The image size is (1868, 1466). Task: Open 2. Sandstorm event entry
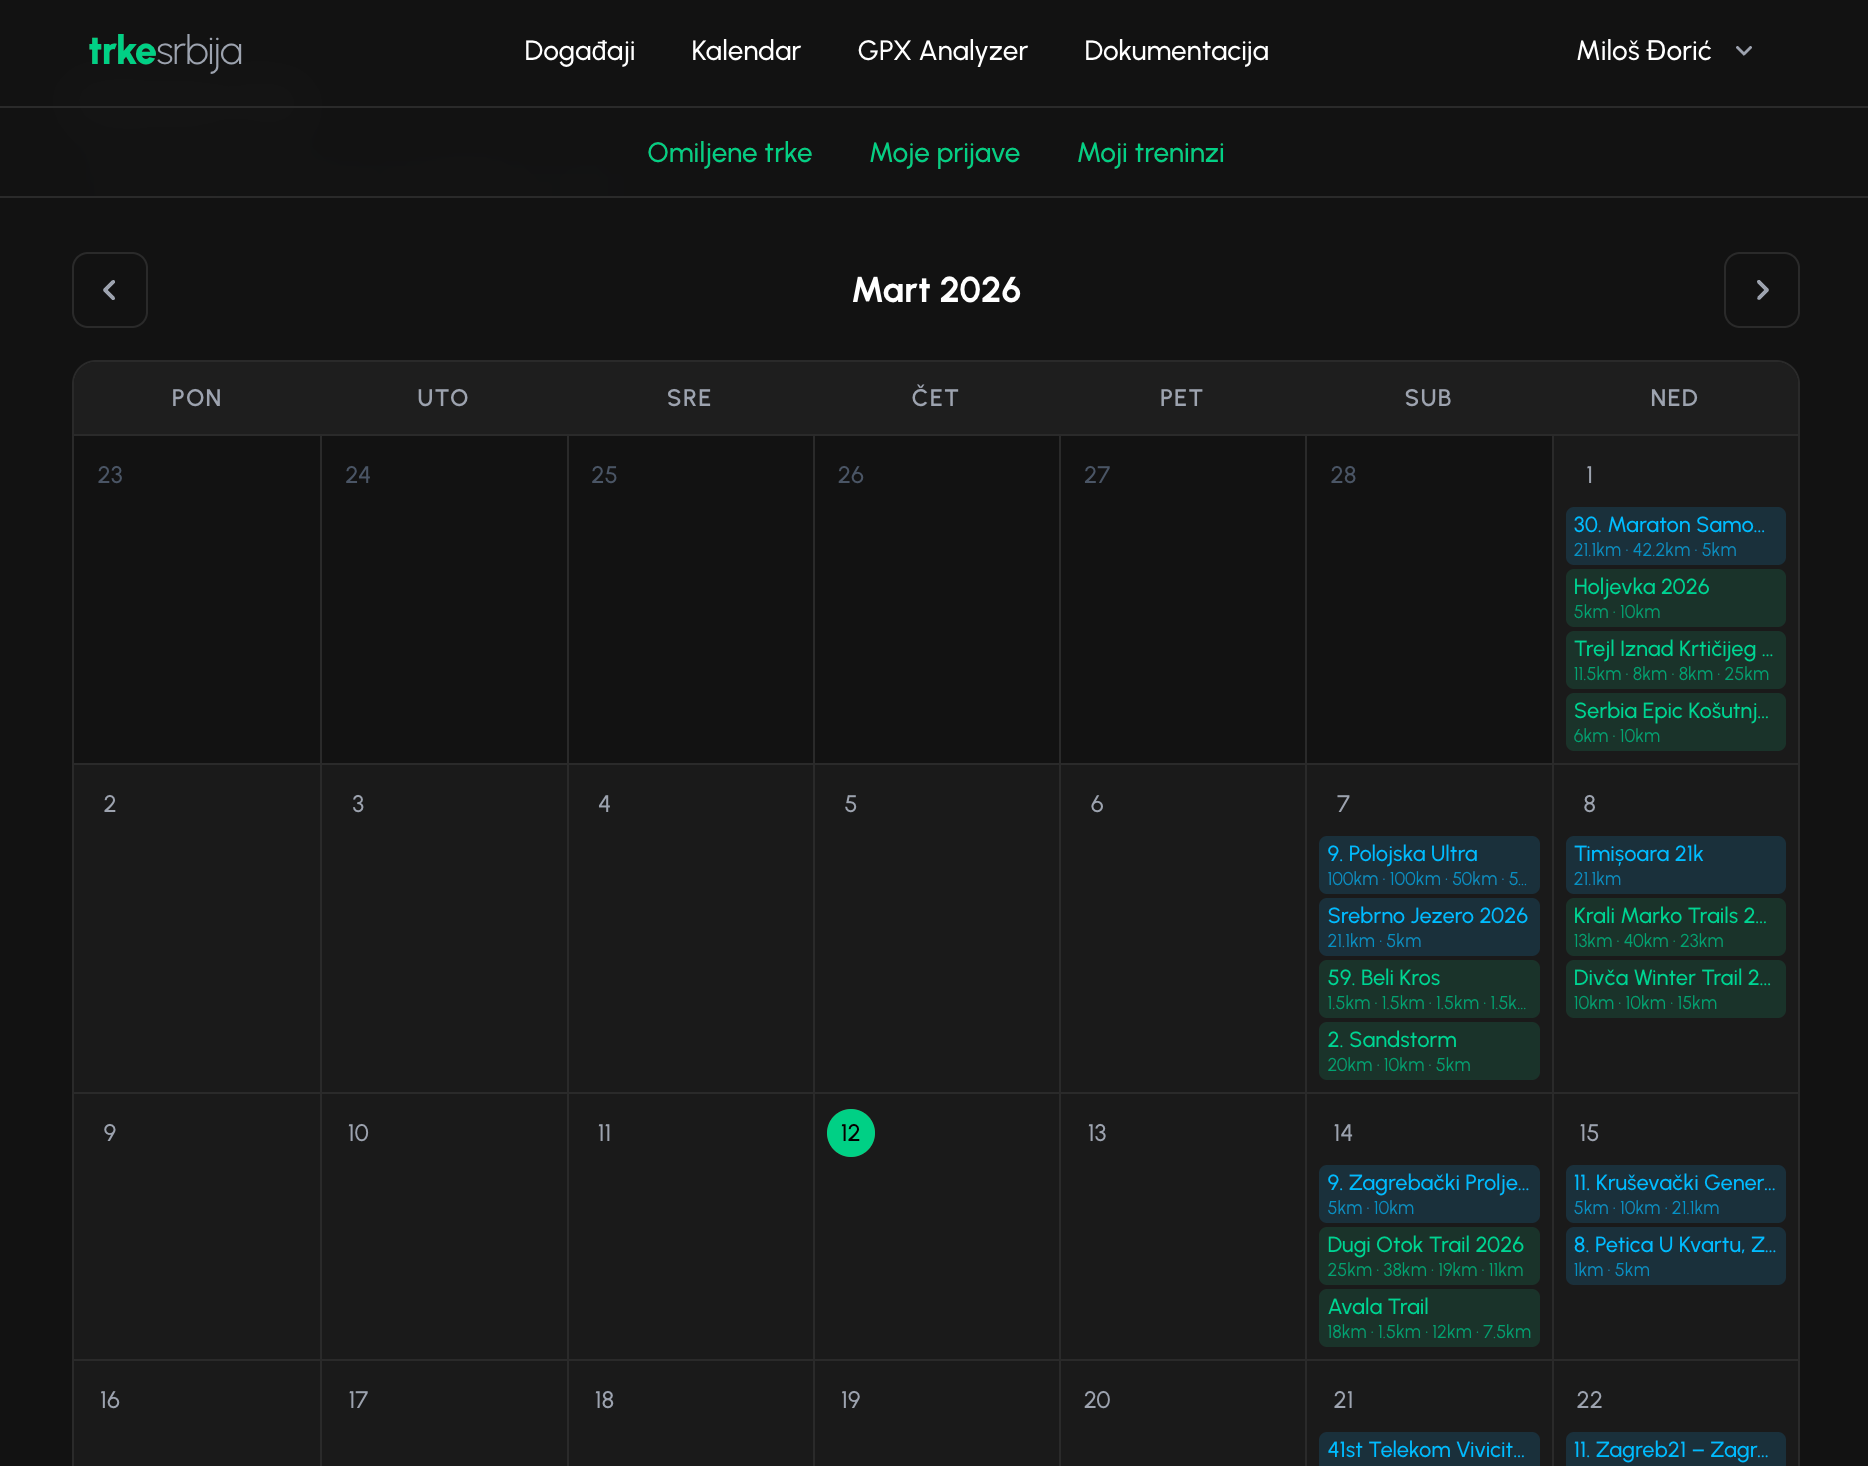(1428, 1050)
